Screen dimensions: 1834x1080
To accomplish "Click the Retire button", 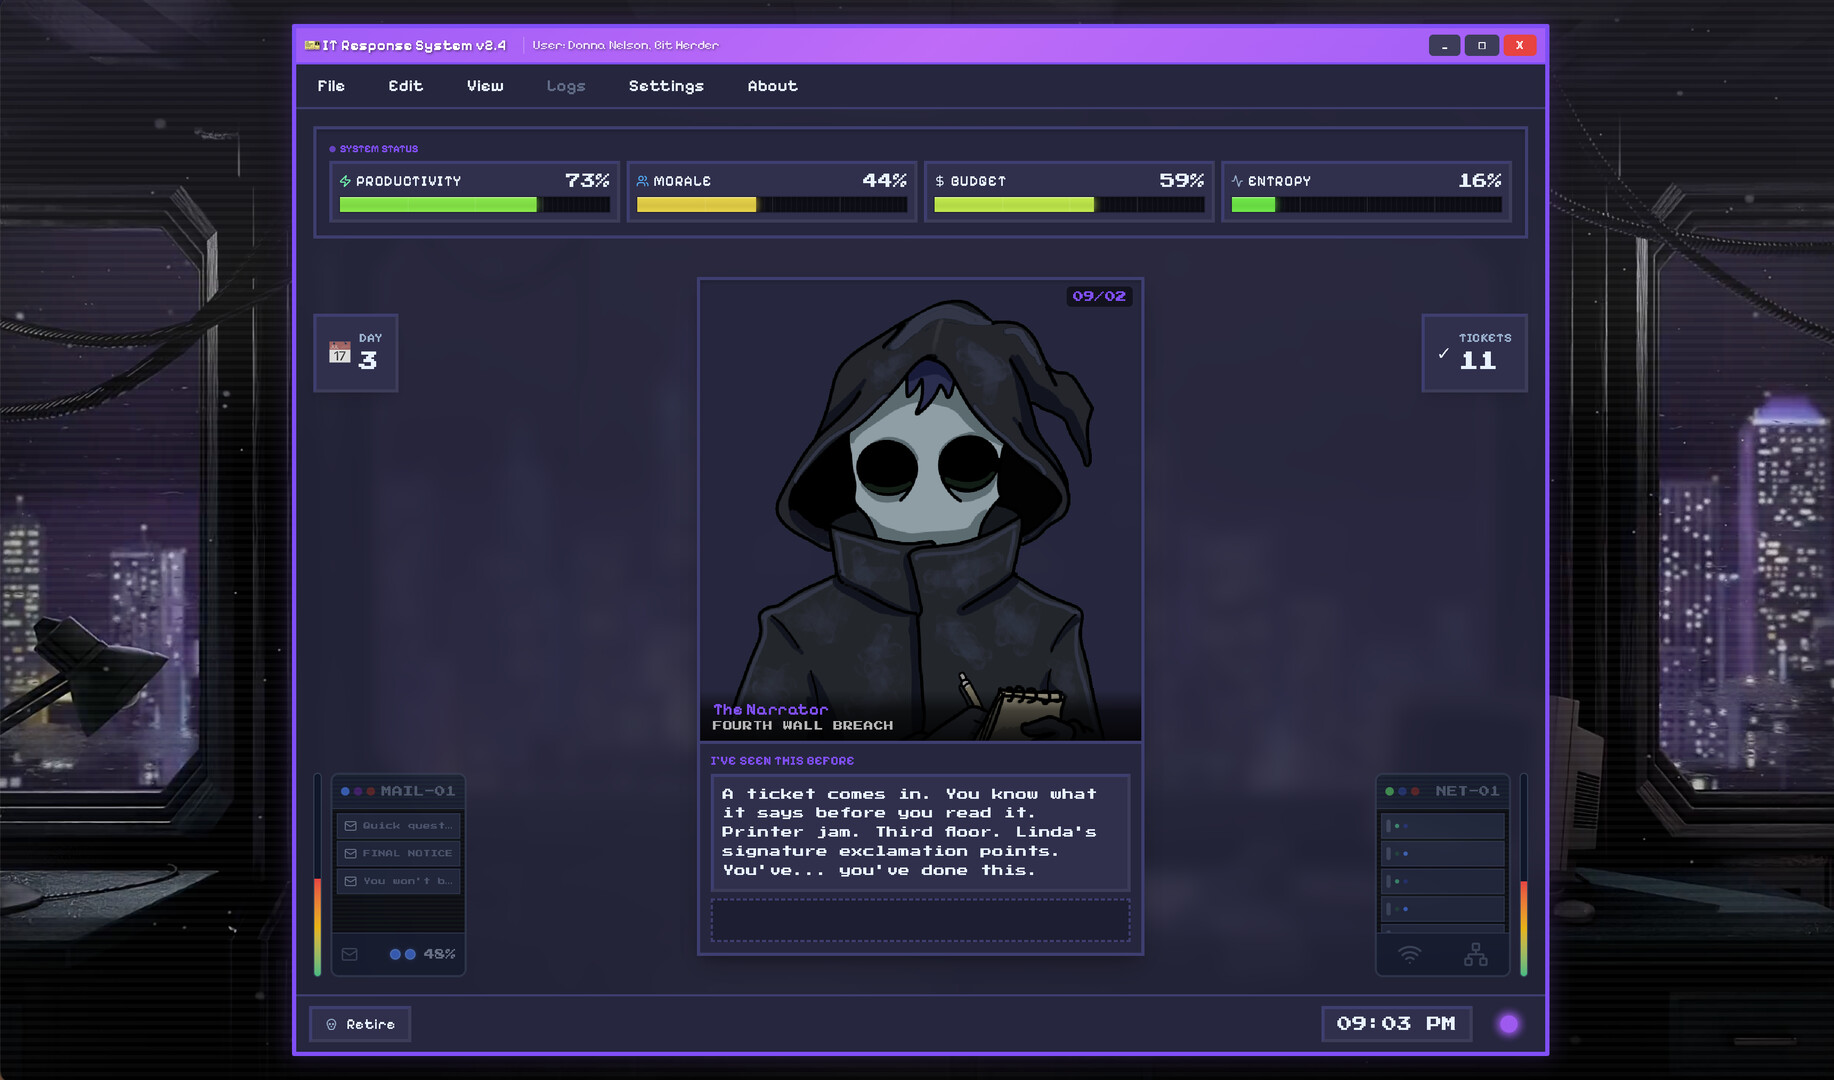I will click(360, 1024).
